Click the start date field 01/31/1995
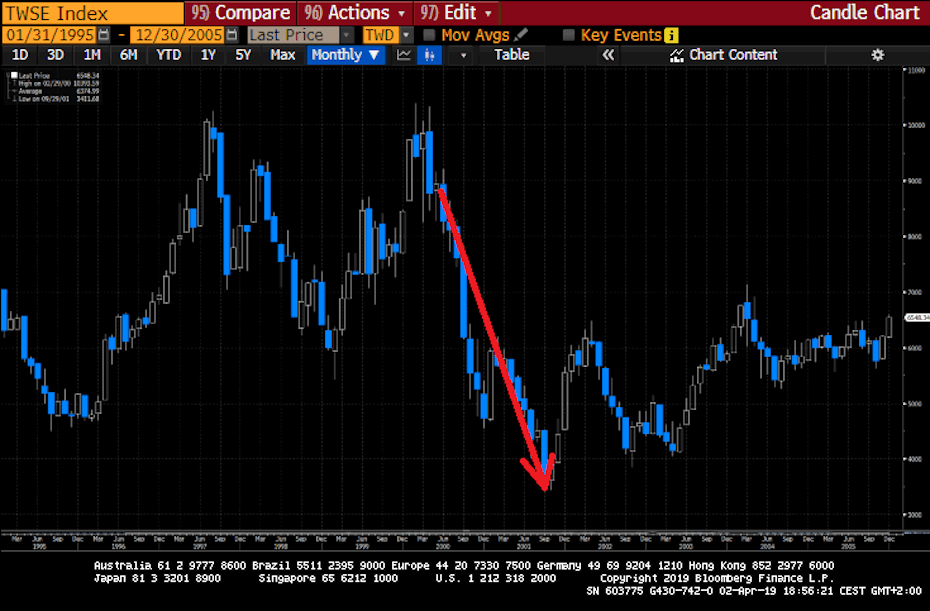Screen dimensions: 930x611 pos(50,35)
